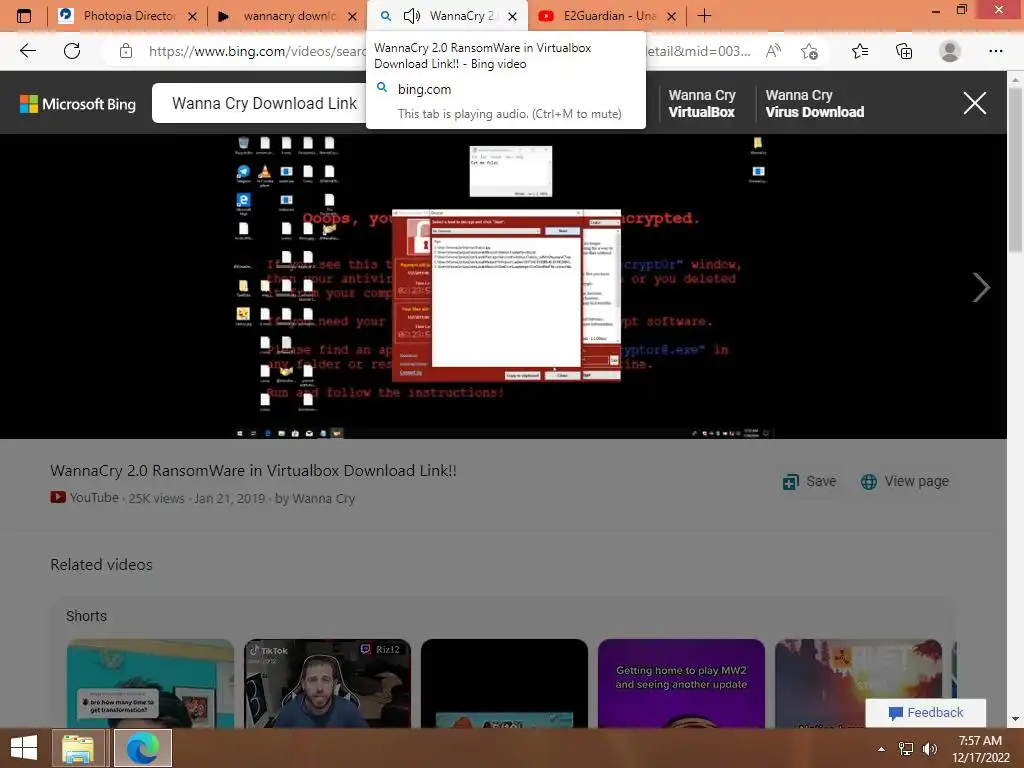The width and height of the screenshot is (1024, 768).
Task: Open the Windows Start menu
Action: click(x=24, y=748)
